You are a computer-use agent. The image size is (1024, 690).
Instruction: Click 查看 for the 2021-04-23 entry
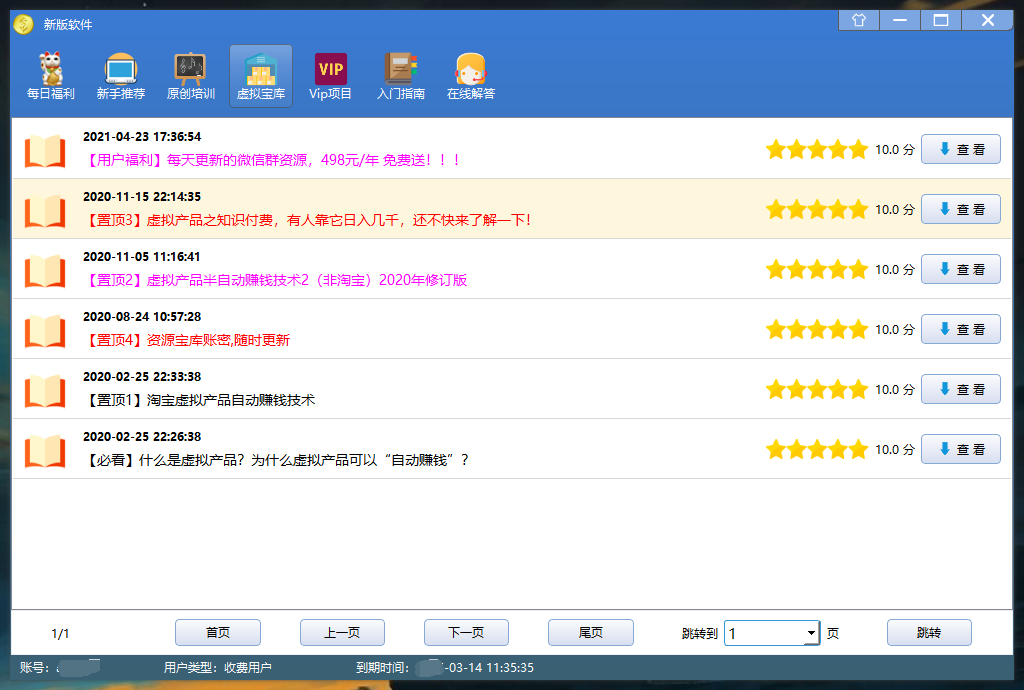coord(960,150)
